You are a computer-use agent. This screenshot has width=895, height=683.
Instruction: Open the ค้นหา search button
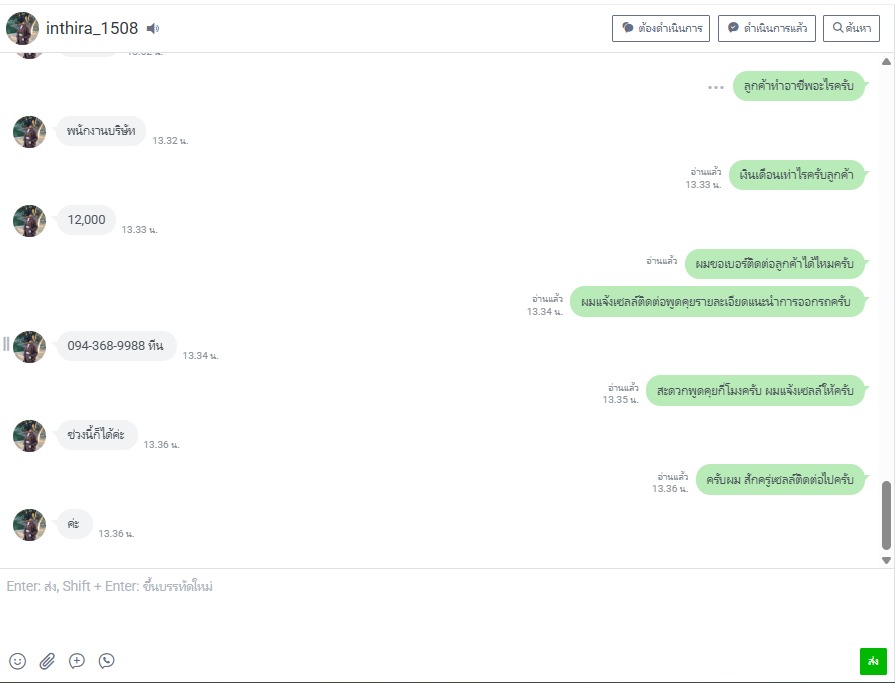coord(851,28)
